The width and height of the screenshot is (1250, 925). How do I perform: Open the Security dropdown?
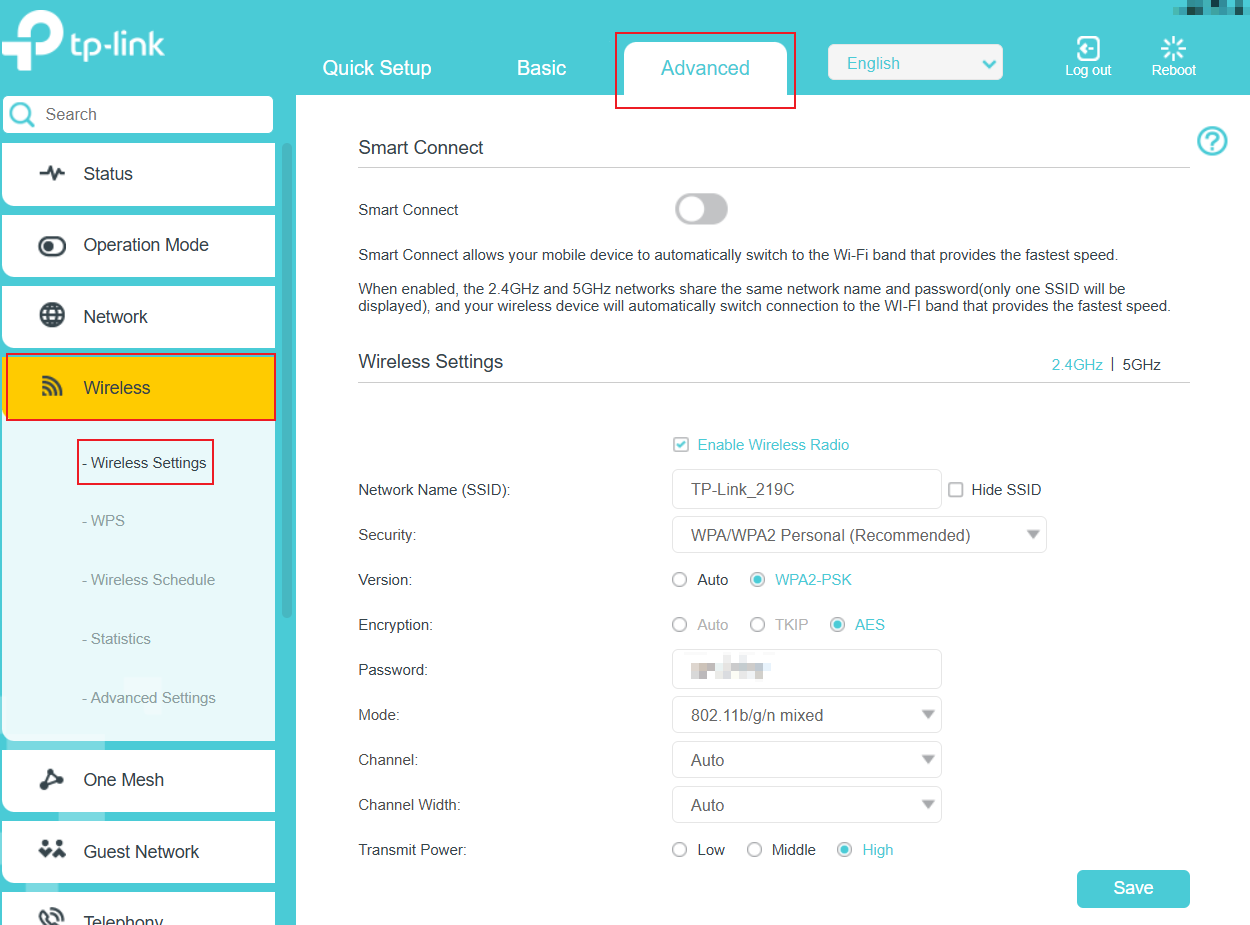(858, 534)
